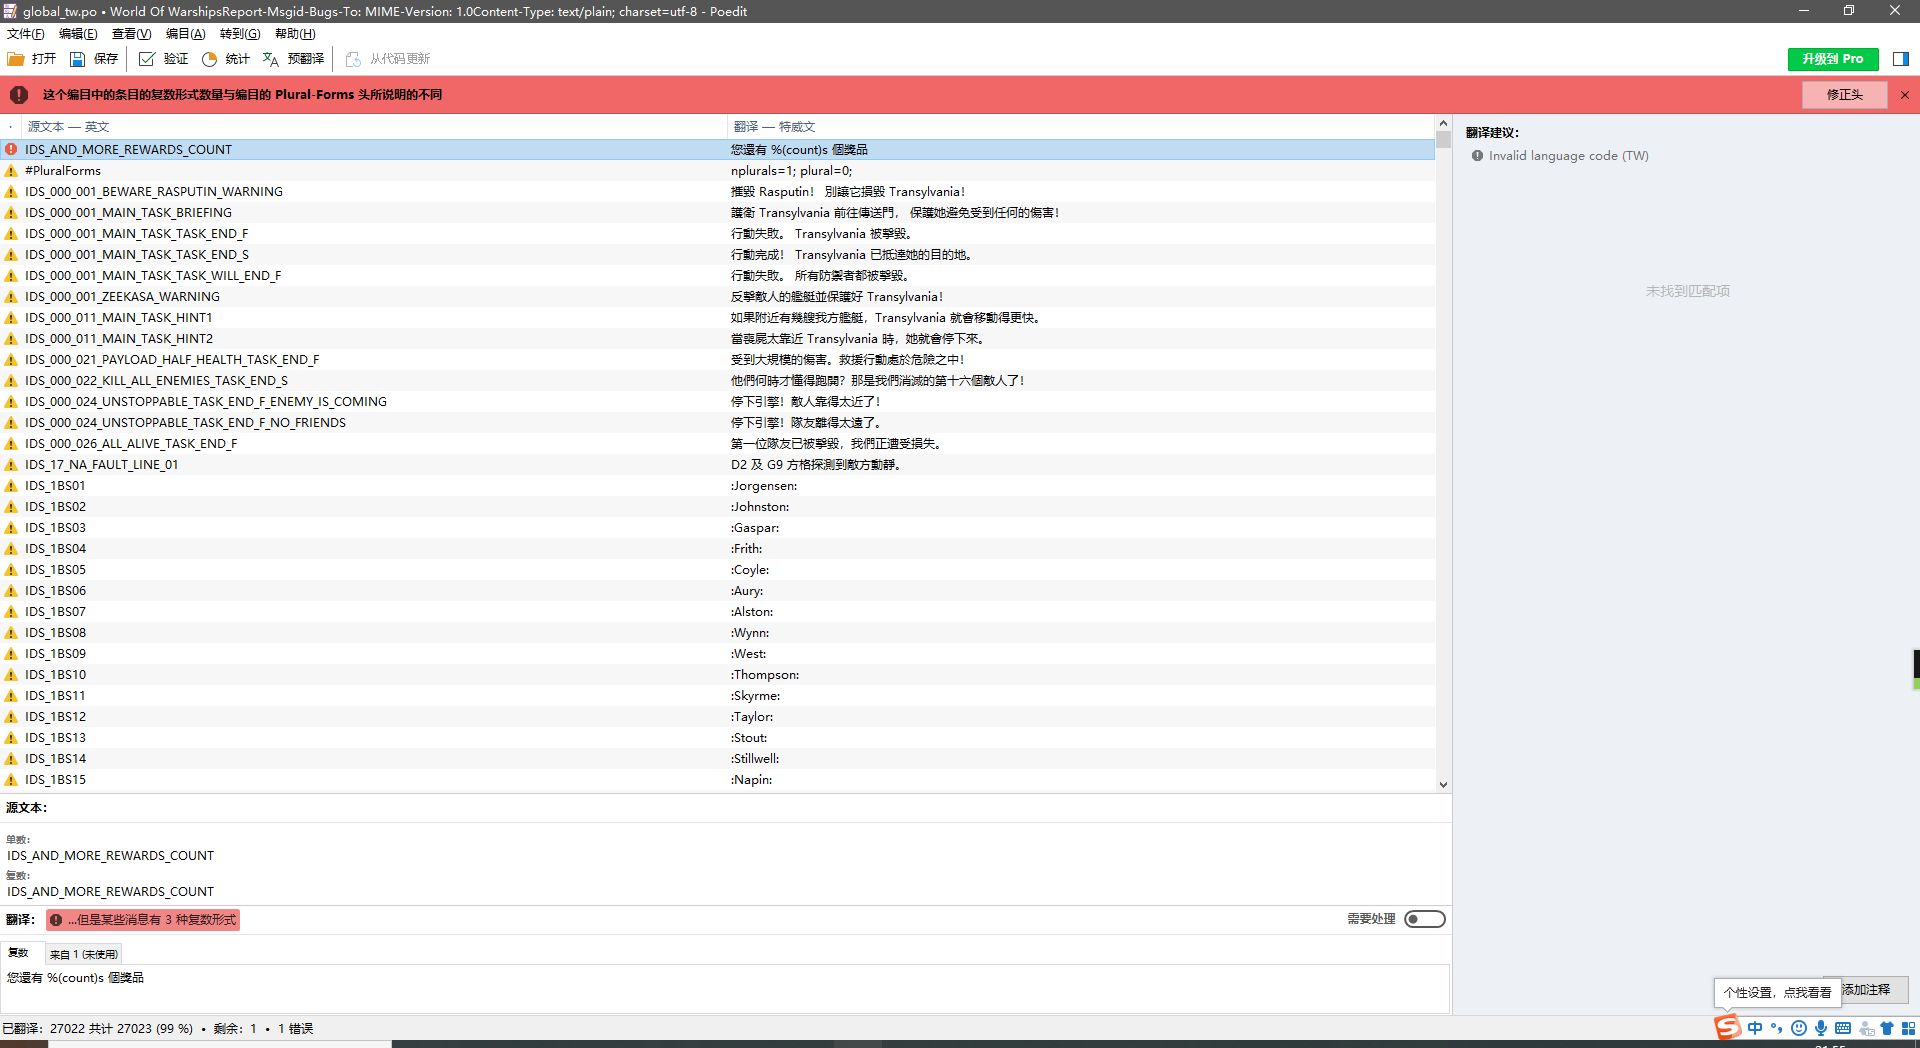1920x1048 pixels.
Task: Open statistics via the 统计 pie icon
Action: pos(209,59)
